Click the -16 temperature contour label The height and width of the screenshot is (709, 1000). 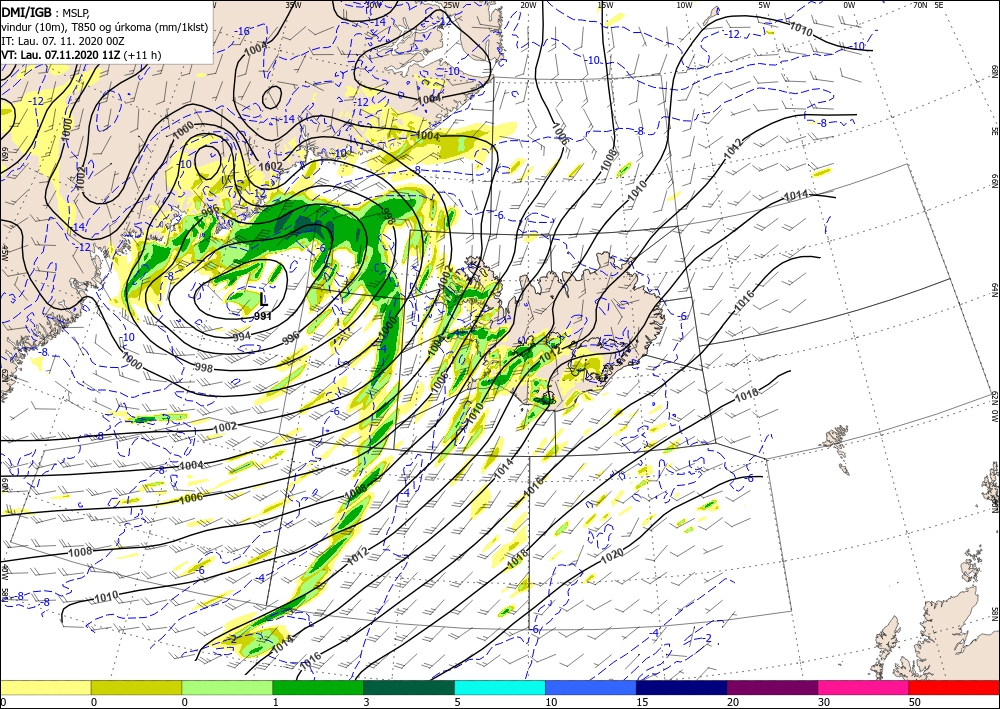pos(242,31)
